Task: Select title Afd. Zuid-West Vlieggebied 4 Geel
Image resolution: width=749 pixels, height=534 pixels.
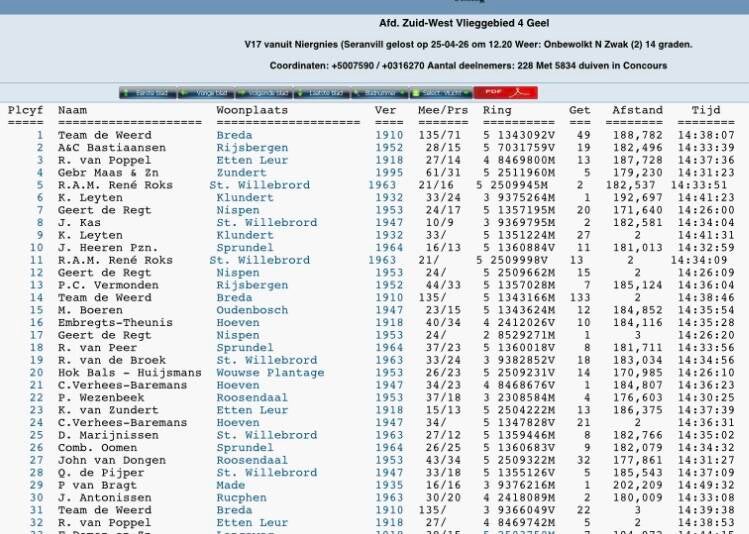Action: pos(464,23)
